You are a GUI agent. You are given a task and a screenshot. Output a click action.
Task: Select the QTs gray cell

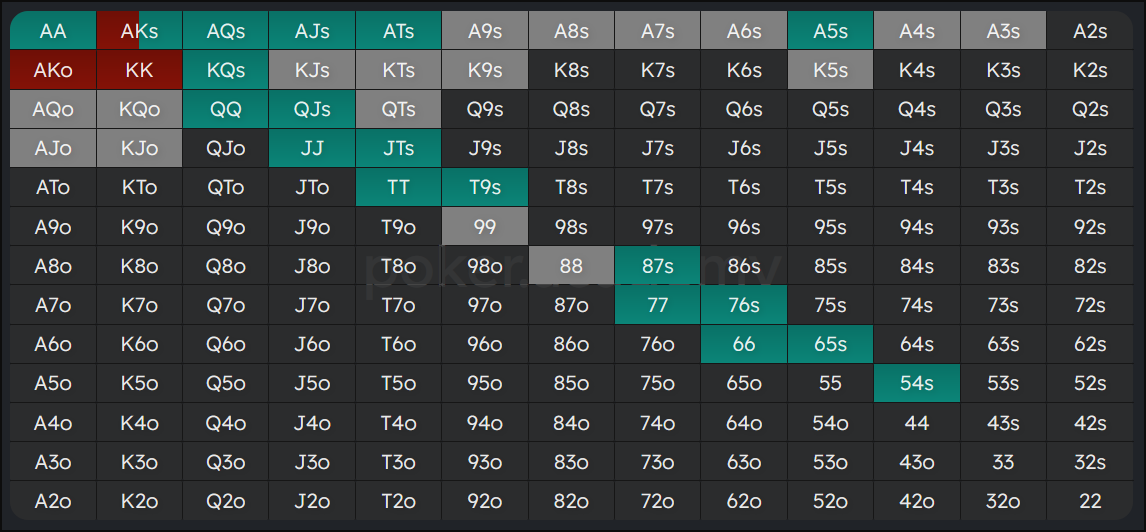(398, 110)
